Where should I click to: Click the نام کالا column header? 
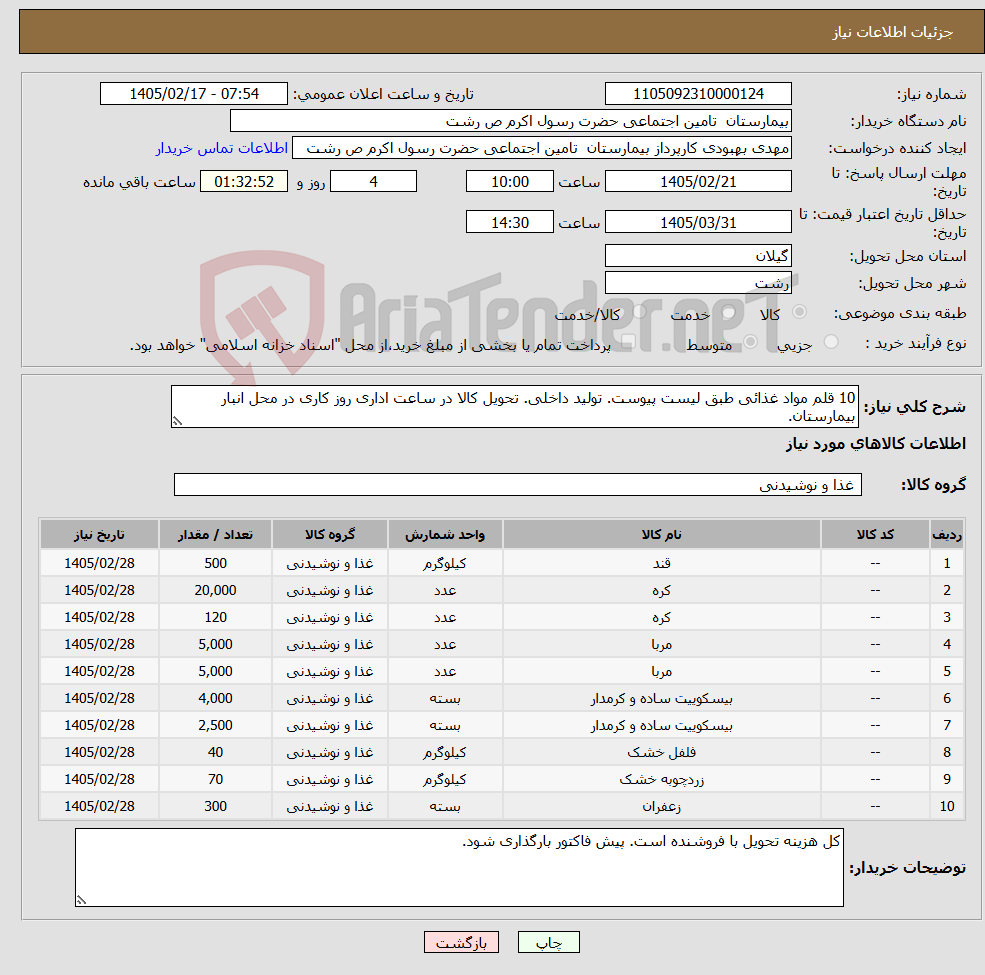[x=661, y=534]
